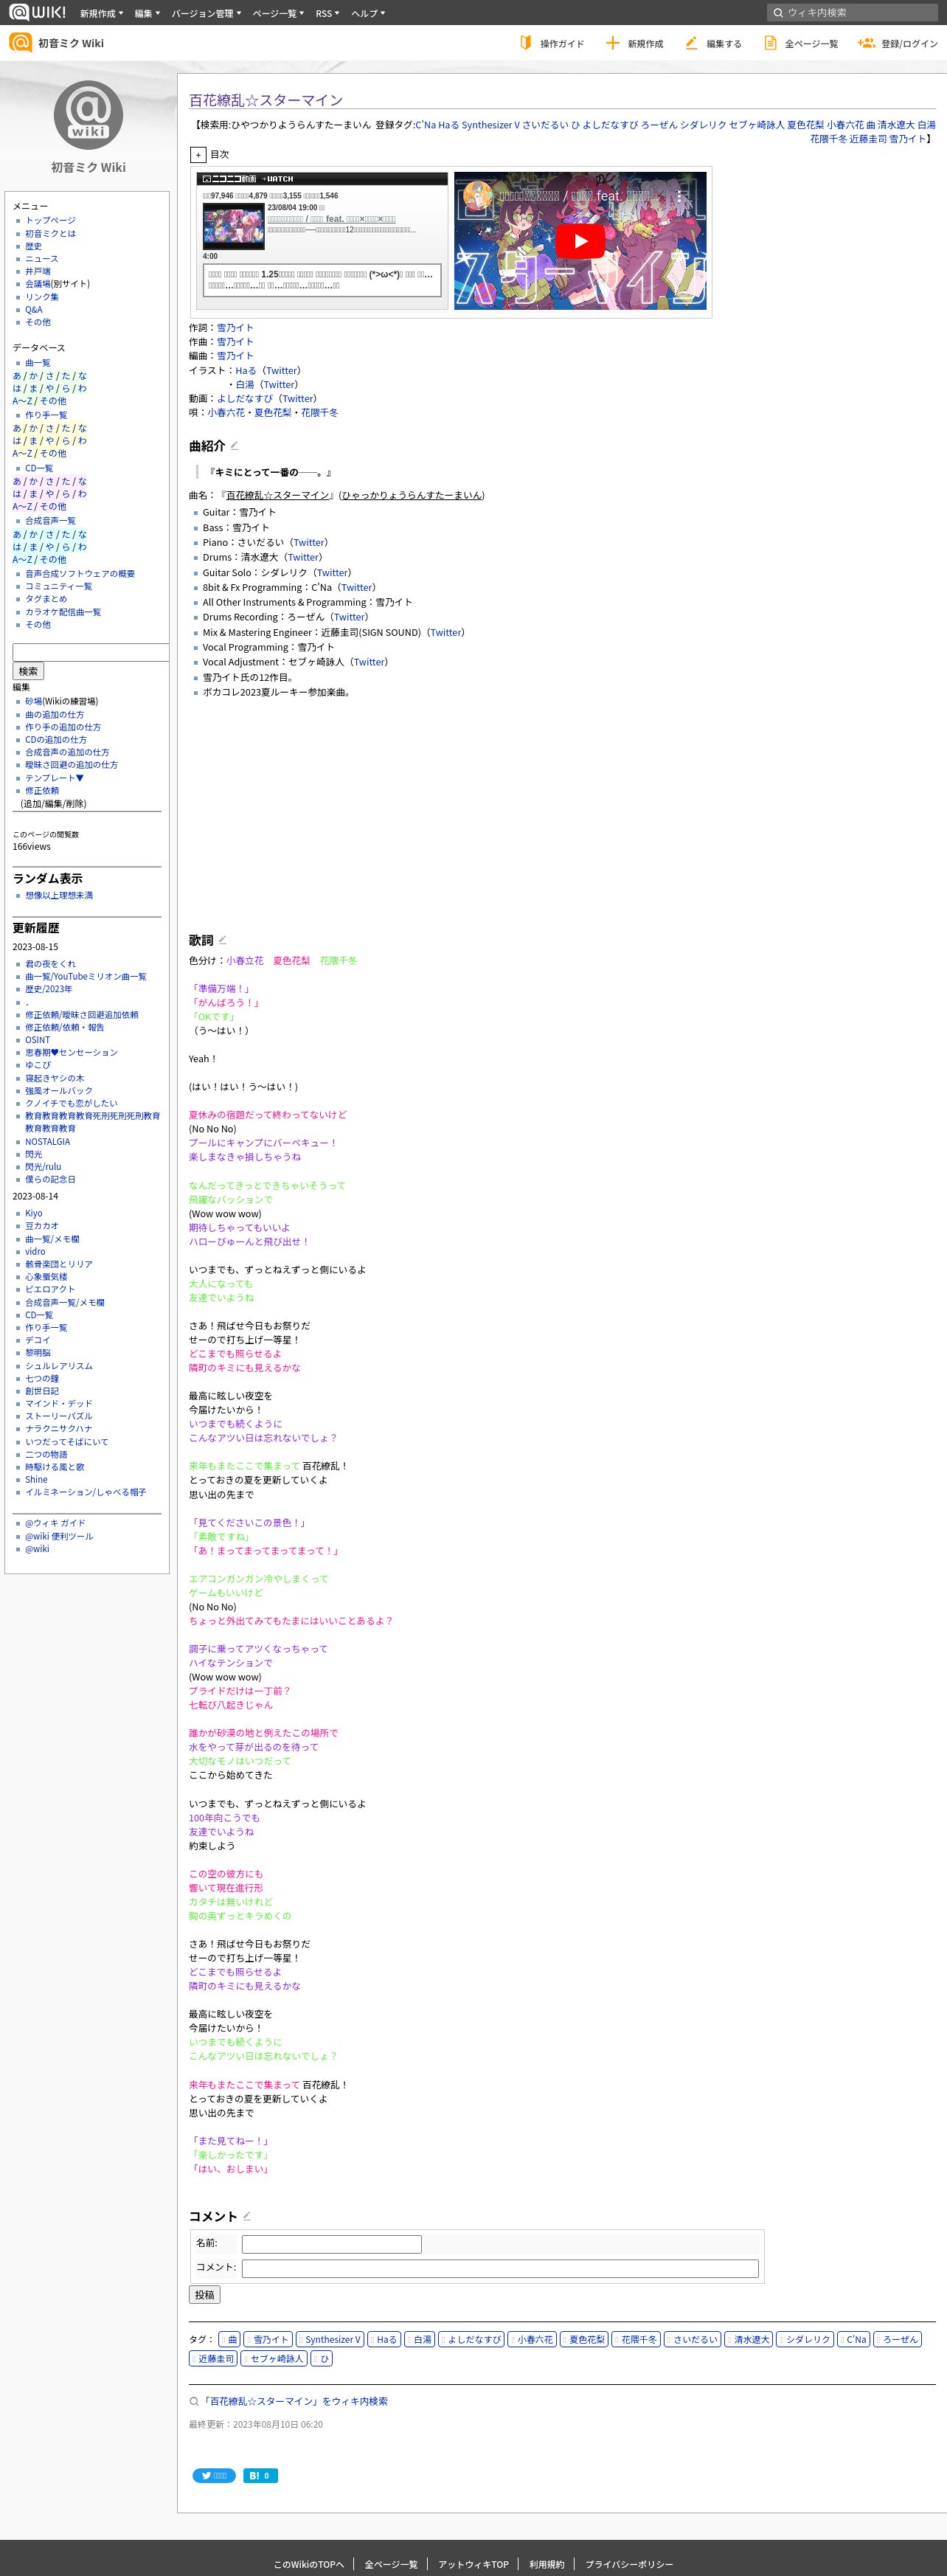Screen dimensions: 947x2576
Task: Click 初音ミクとは in sidebar menu
Action: [x=50, y=233]
